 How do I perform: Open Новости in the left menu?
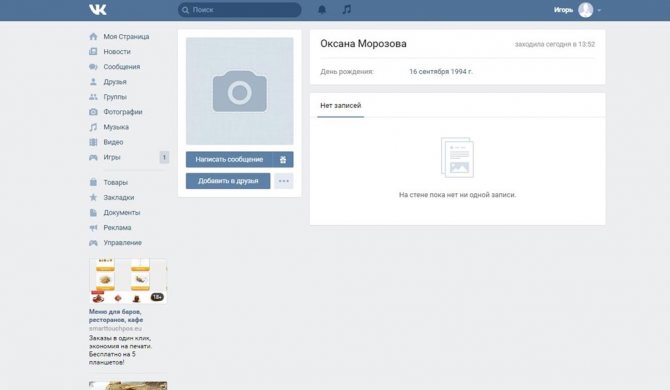[x=117, y=52]
